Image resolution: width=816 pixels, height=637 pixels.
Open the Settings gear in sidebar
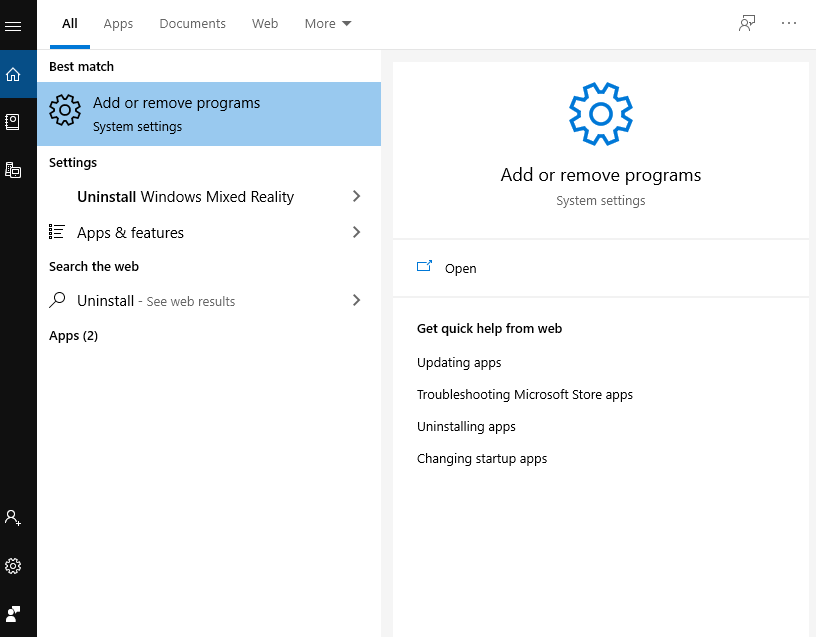(13, 566)
